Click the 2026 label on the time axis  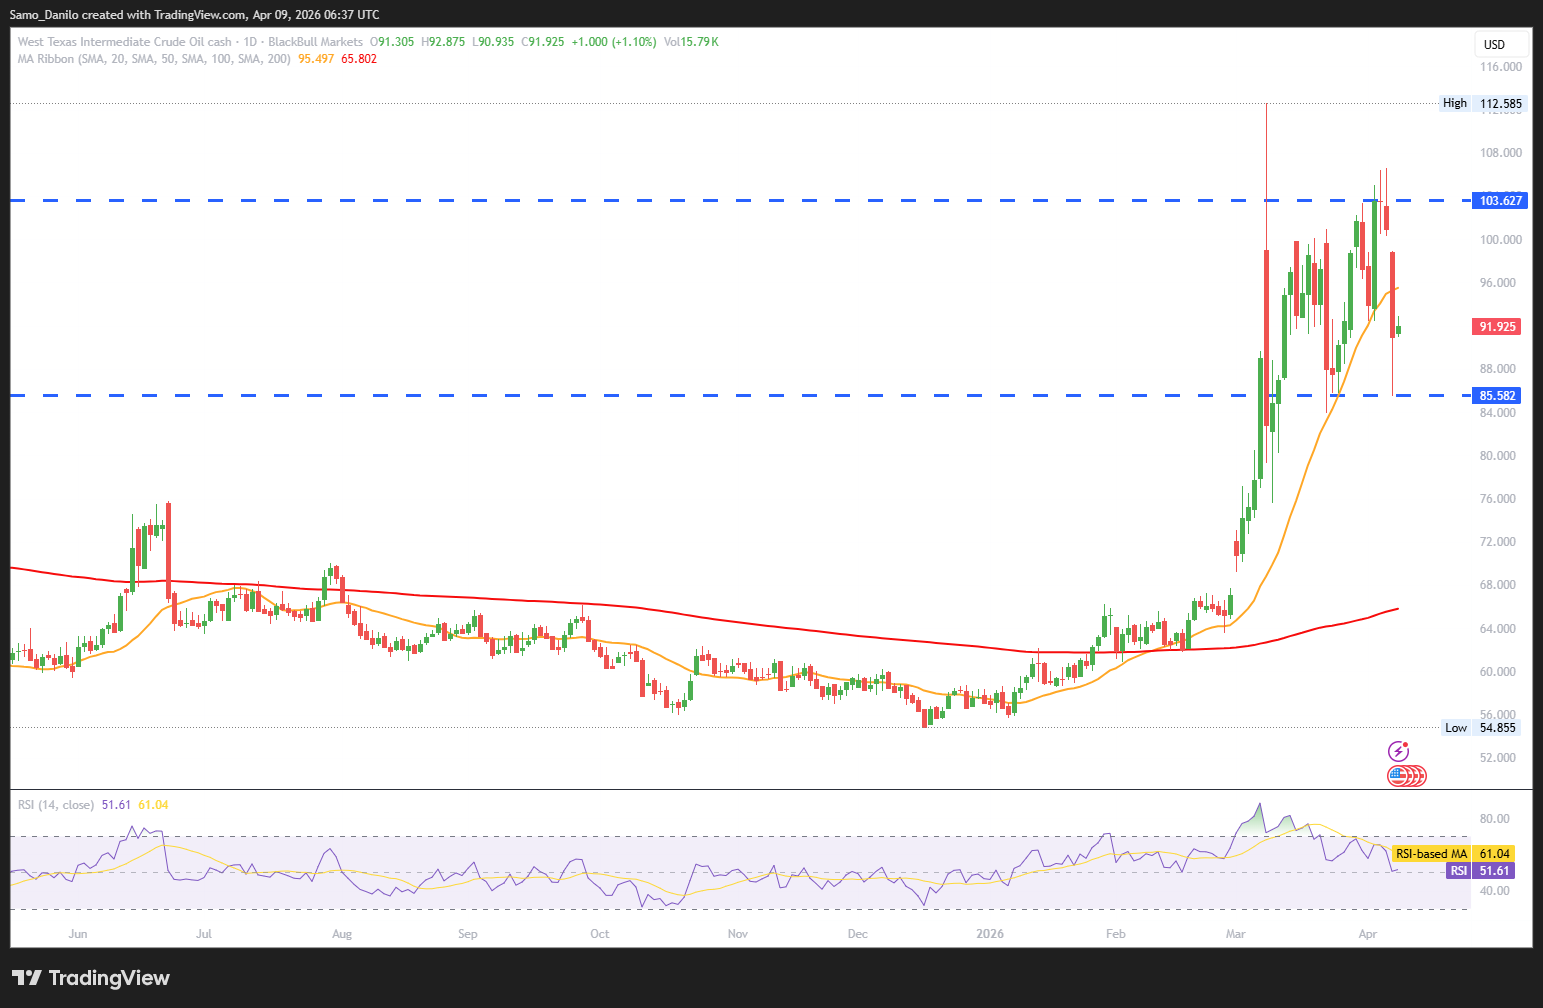[990, 934]
